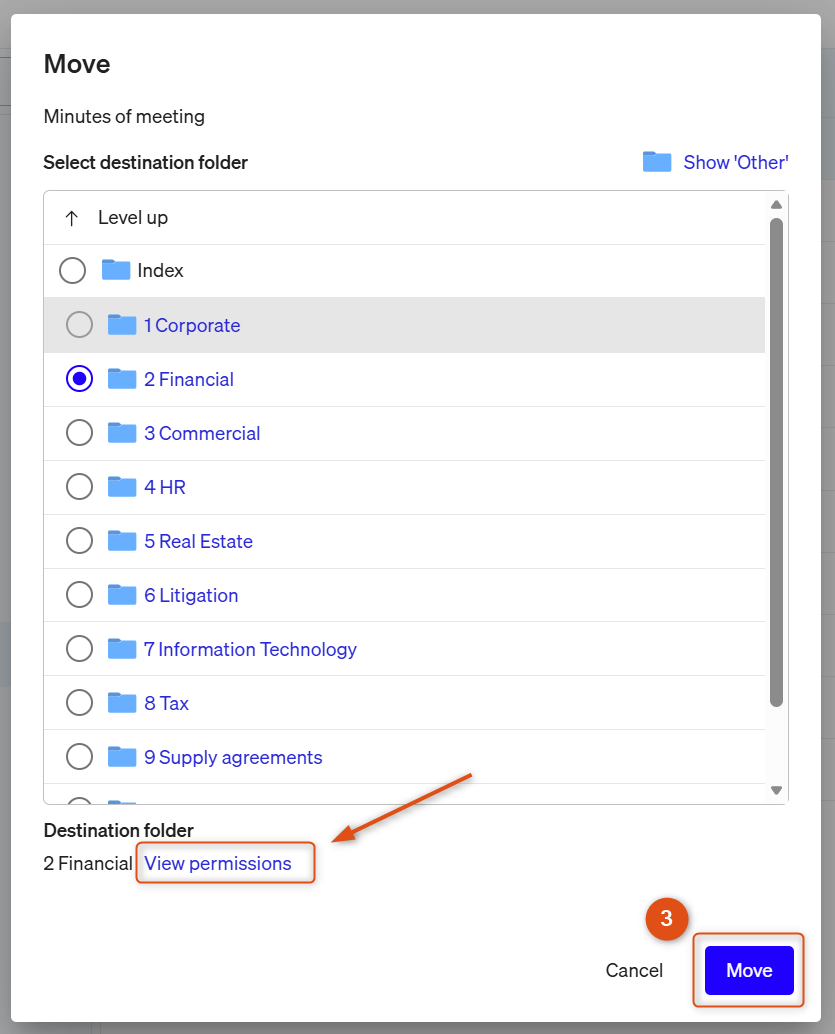Select the 4 HR radio button

[79, 487]
